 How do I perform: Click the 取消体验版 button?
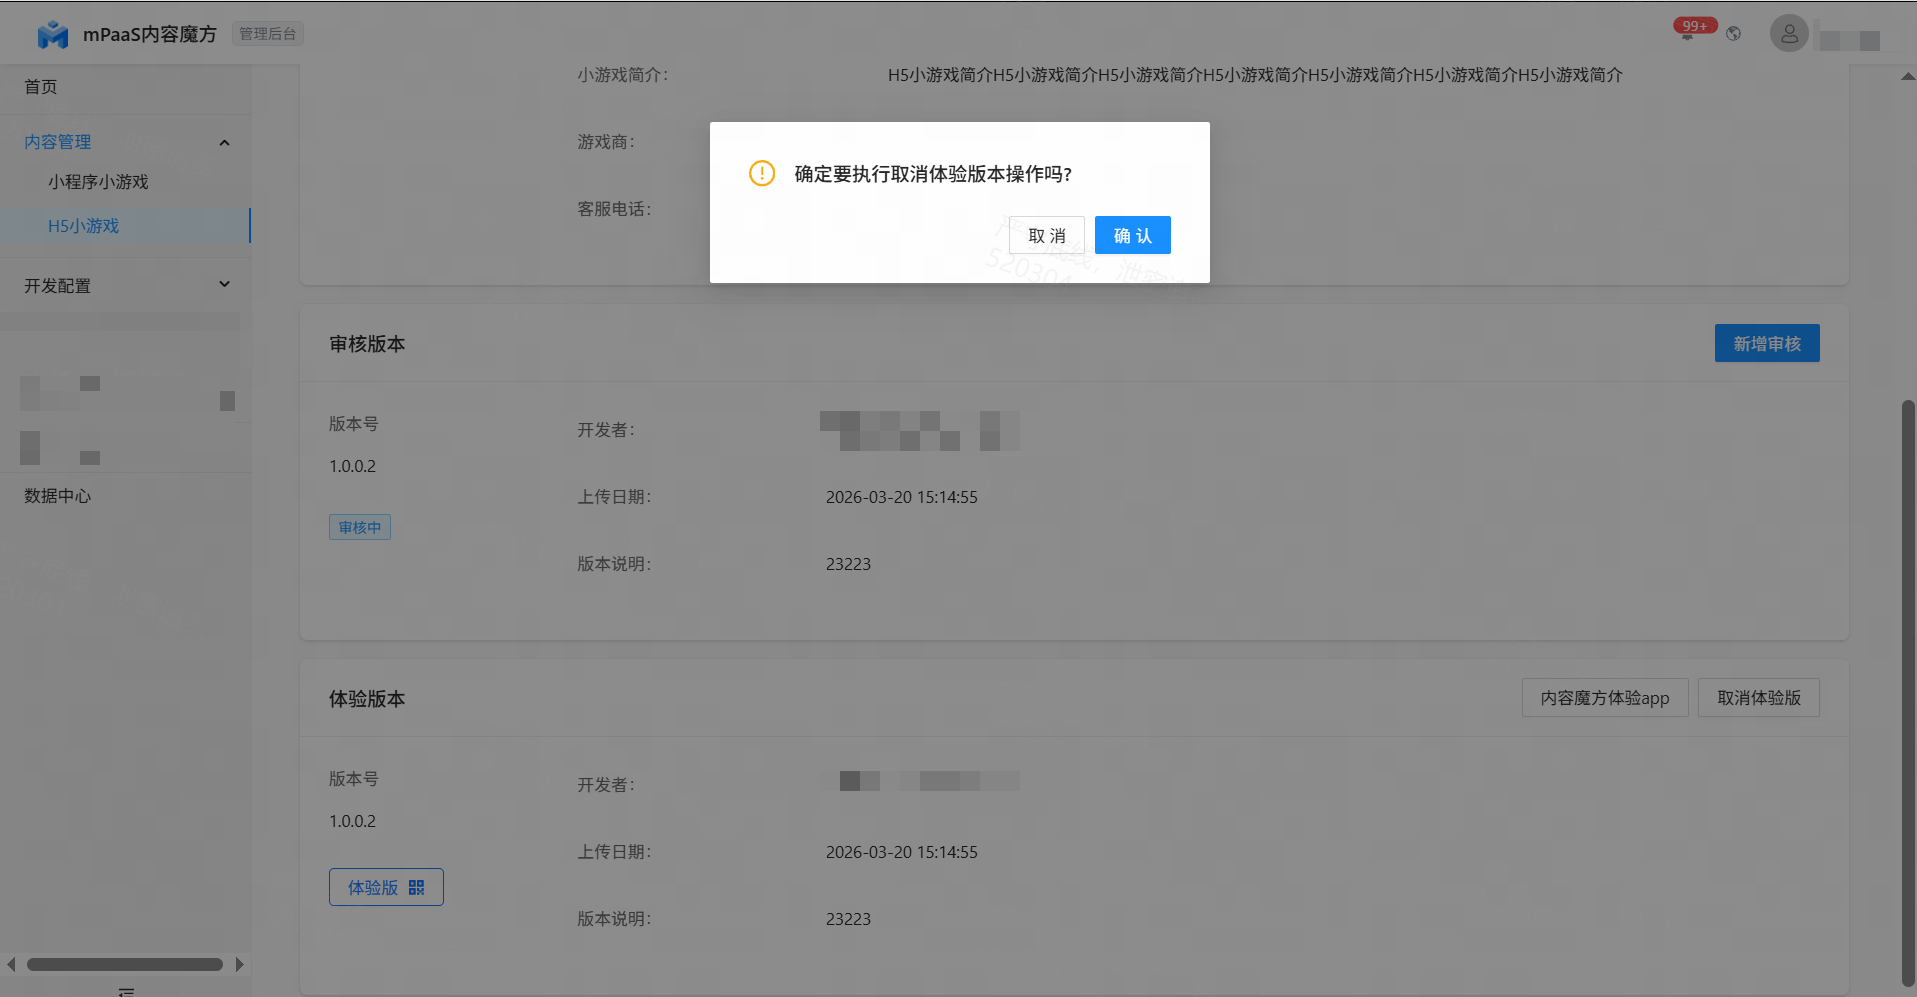tap(1759, 698)
